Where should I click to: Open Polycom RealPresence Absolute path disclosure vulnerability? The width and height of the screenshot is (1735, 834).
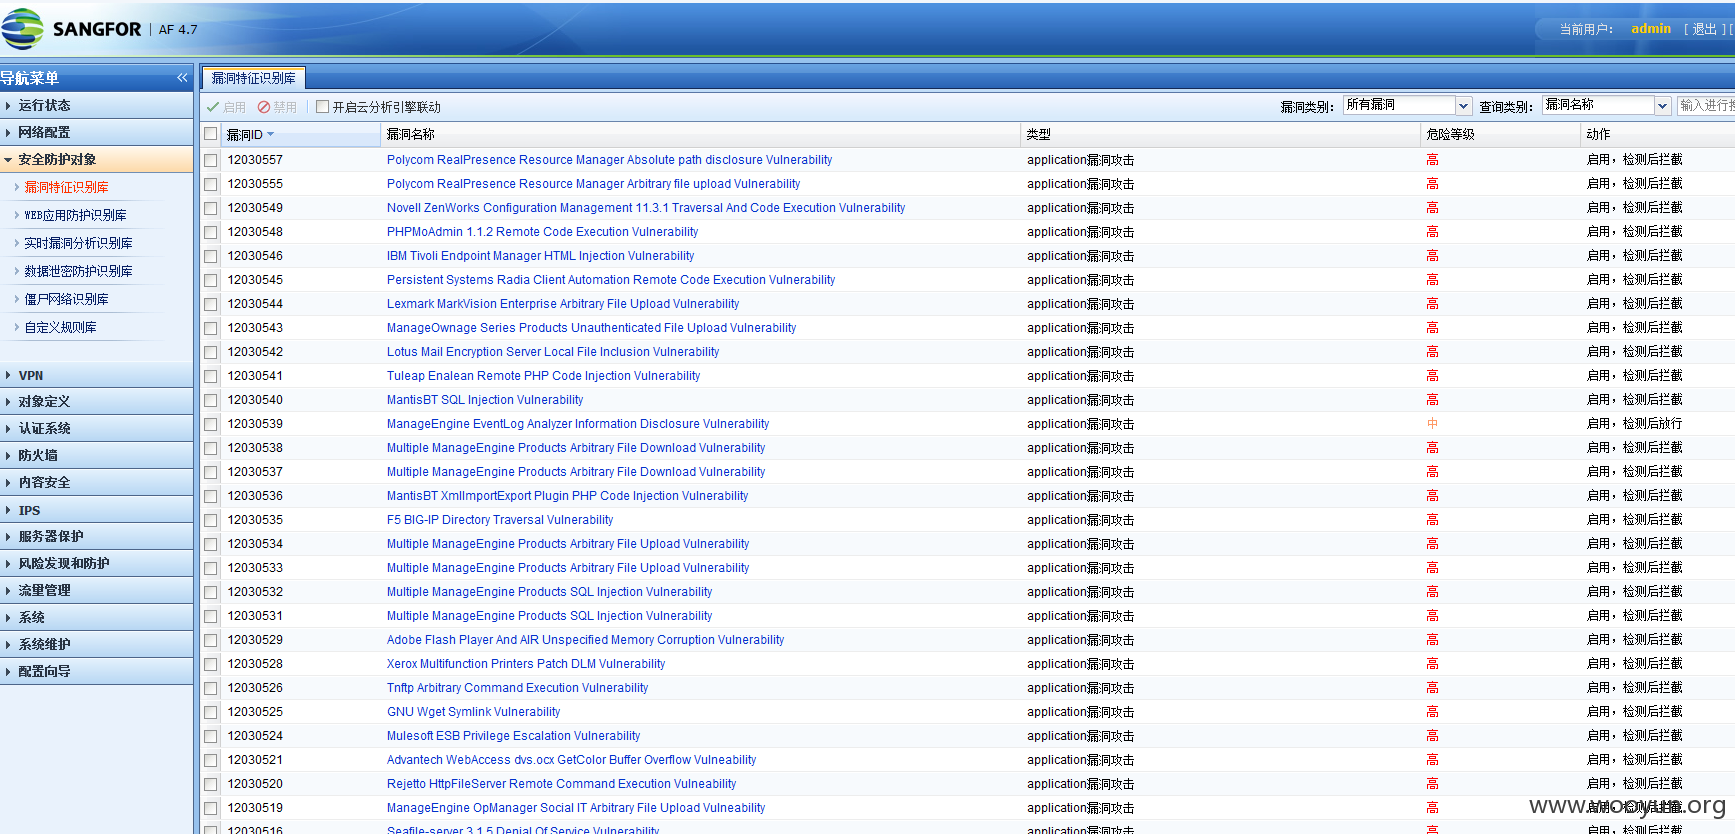pyautogui.click(x=609, y=160)
